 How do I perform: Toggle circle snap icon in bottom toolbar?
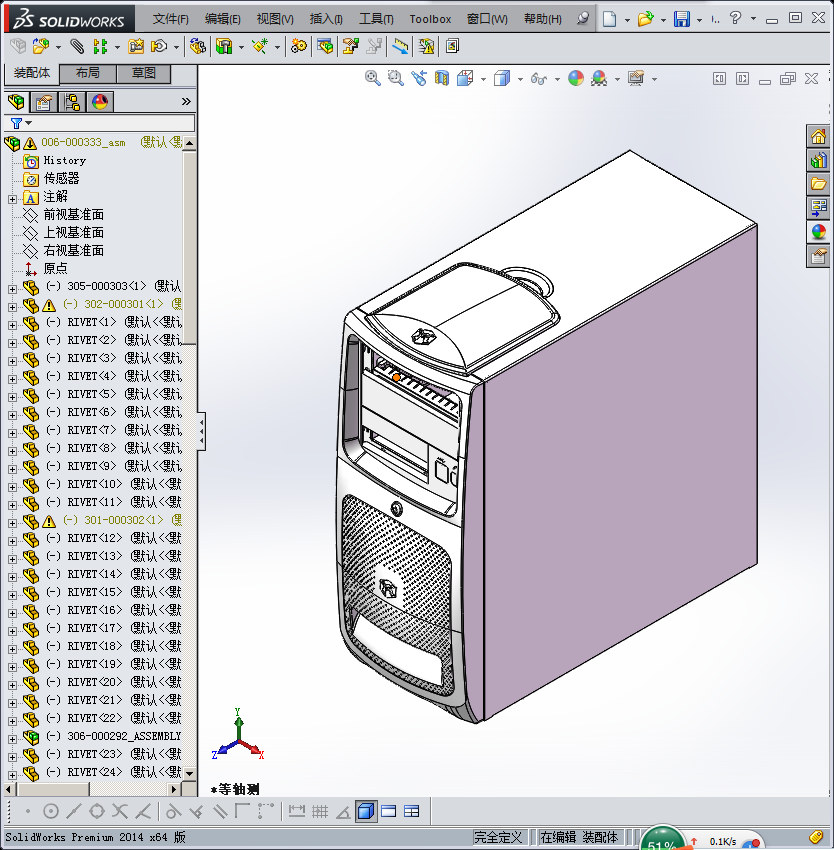[x=50, y=811]
